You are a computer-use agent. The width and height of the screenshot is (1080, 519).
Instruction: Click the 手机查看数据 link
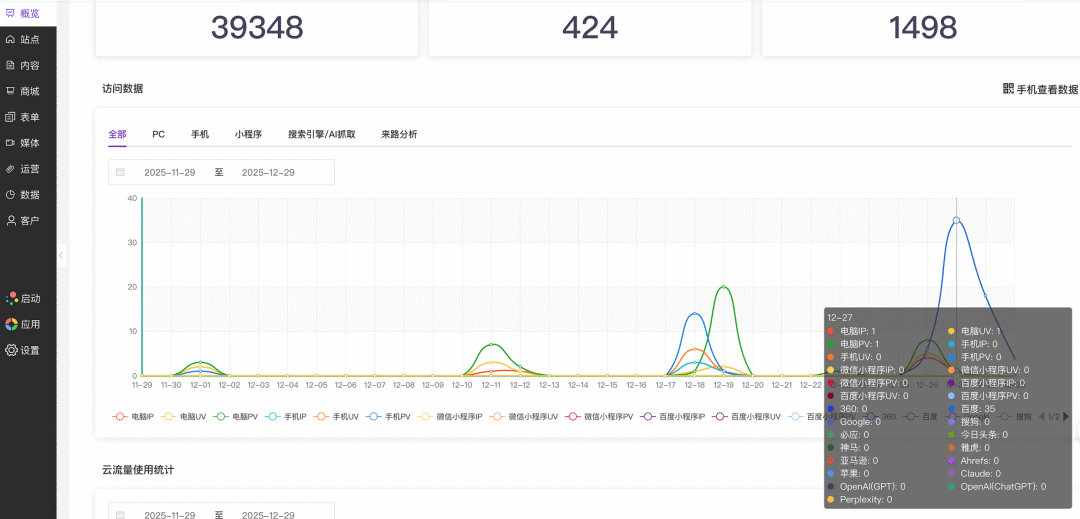click(x=1047, y=89)
